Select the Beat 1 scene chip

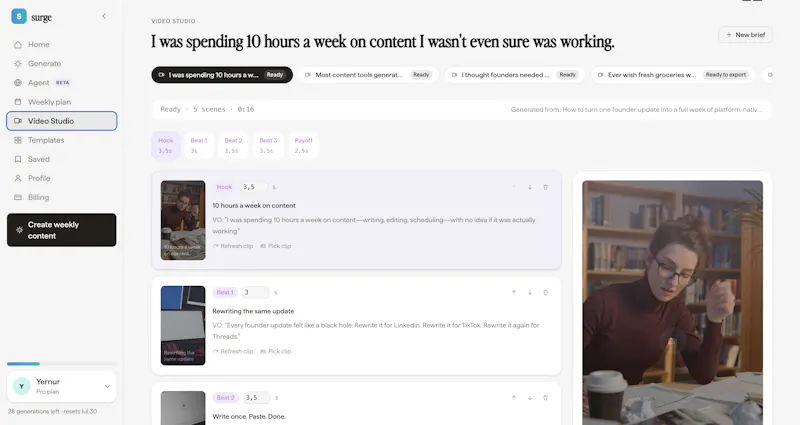[199, 145]
